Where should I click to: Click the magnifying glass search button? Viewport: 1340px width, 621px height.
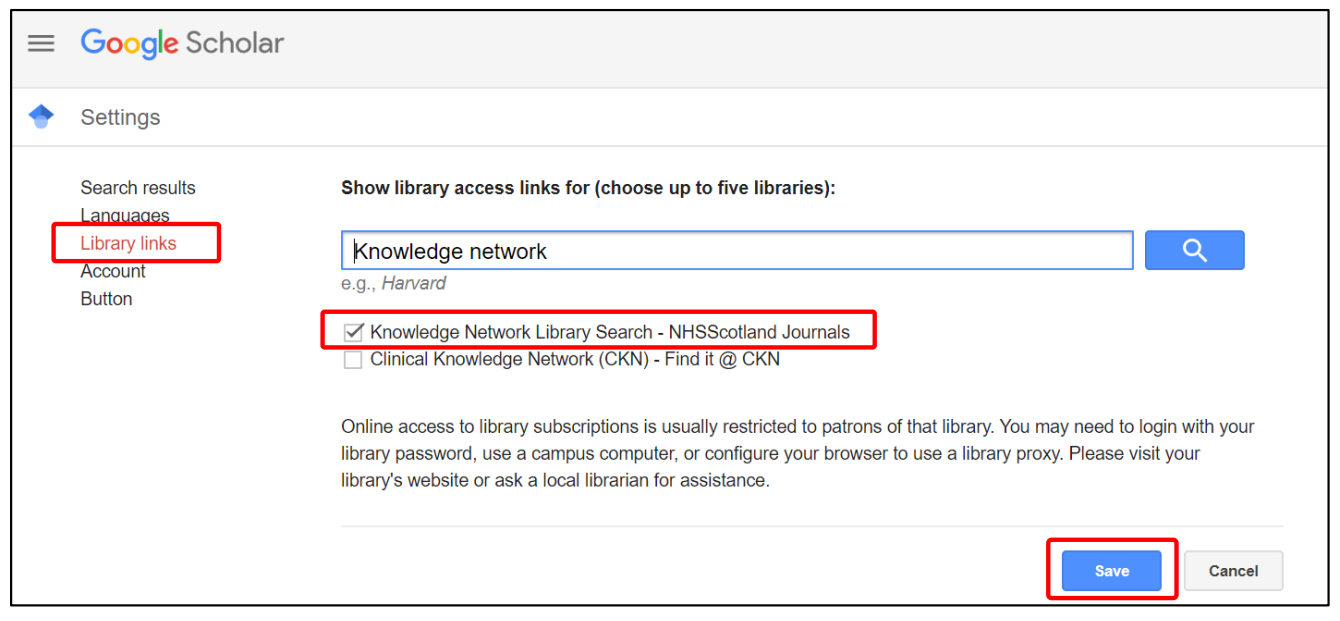pyautogui.click(x=1194, y=250)
